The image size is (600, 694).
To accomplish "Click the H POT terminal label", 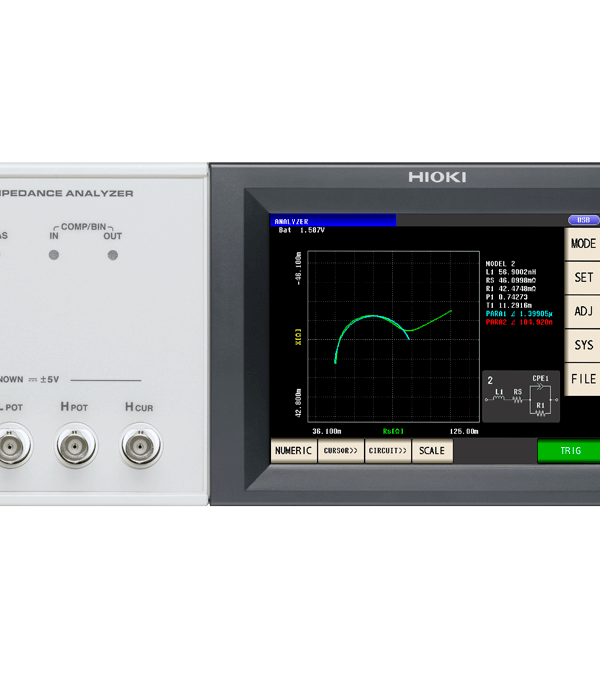I will pyautogui.click(x=74, y=407).
